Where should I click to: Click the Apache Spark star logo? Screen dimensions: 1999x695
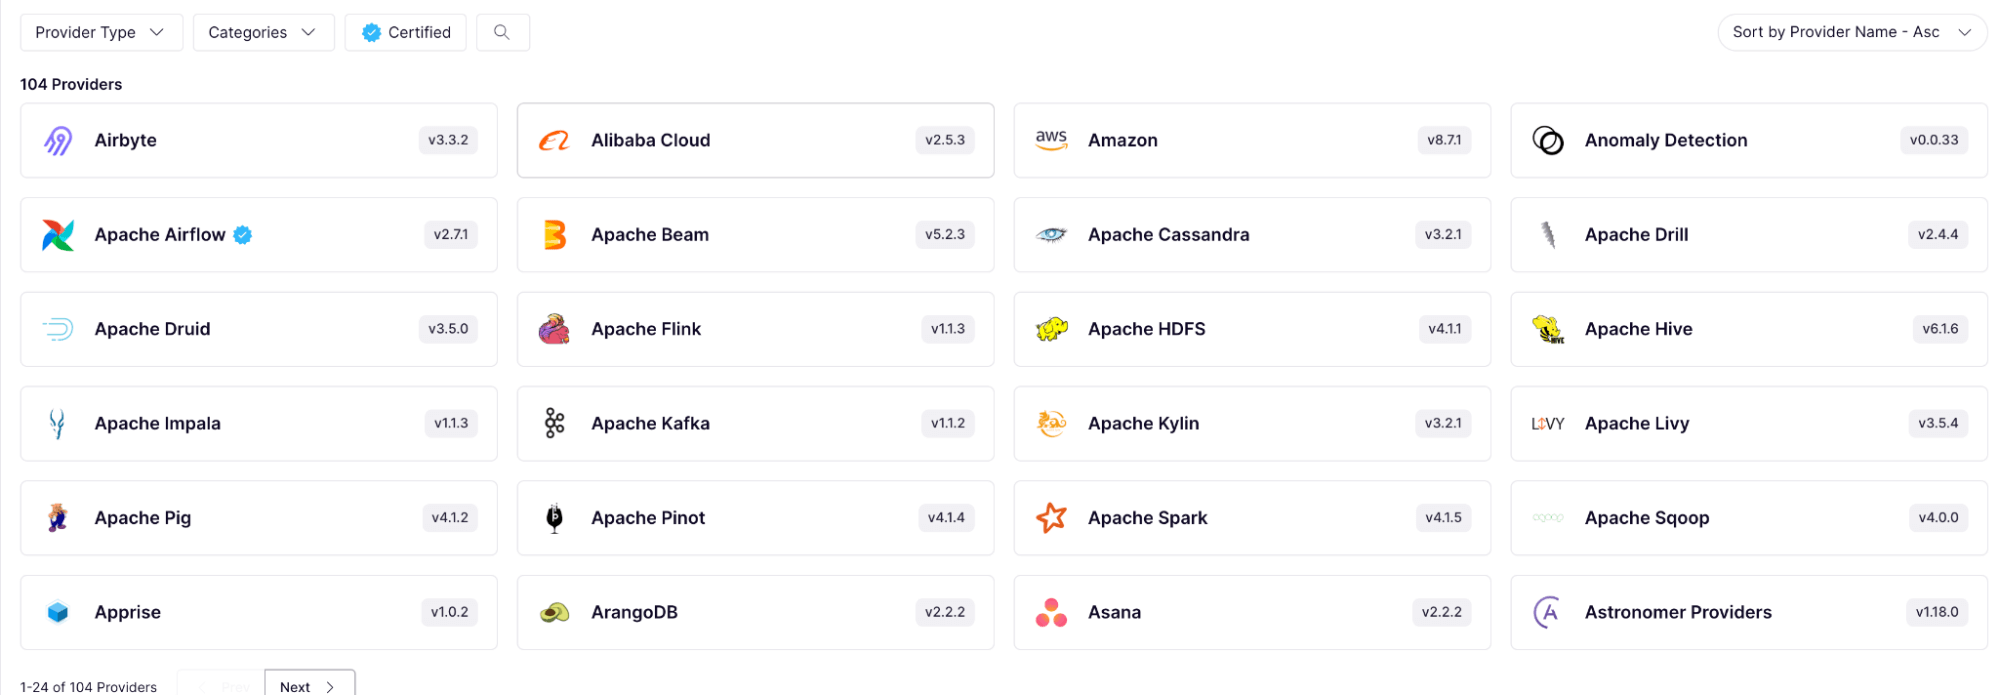[x=1051, y=518]
